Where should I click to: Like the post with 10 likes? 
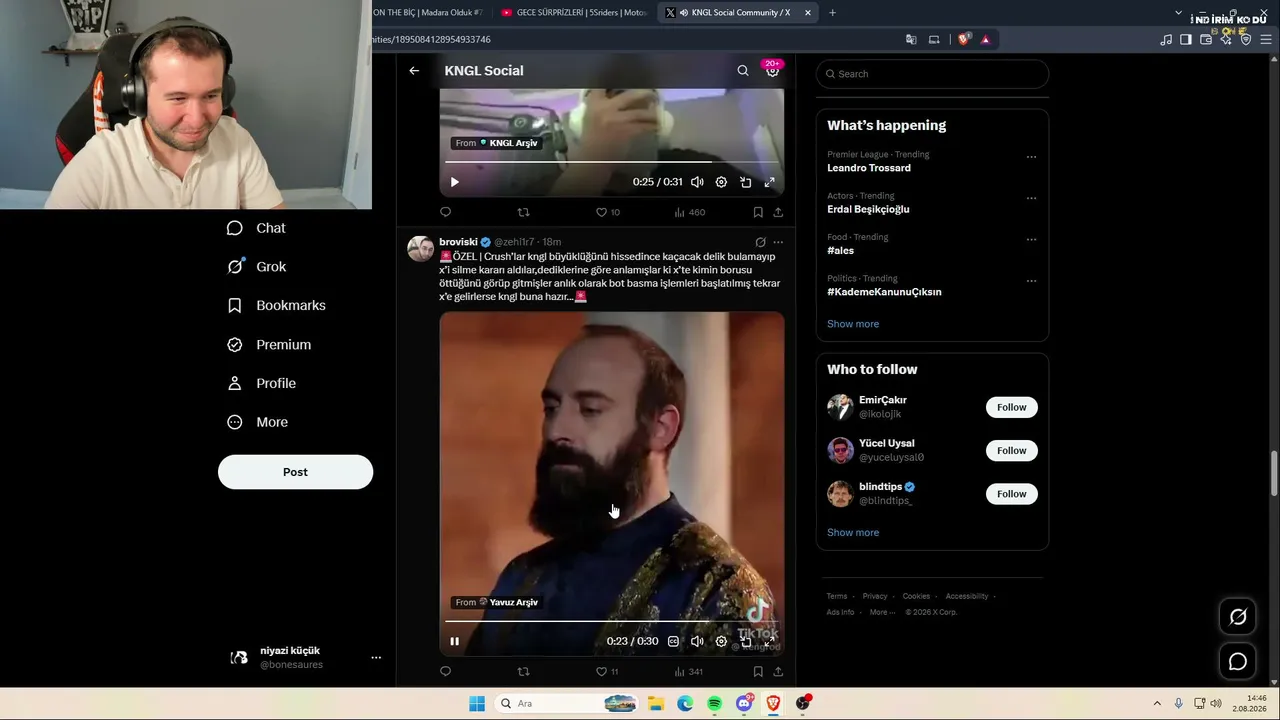pyautogui.click(x=607, y=212)
